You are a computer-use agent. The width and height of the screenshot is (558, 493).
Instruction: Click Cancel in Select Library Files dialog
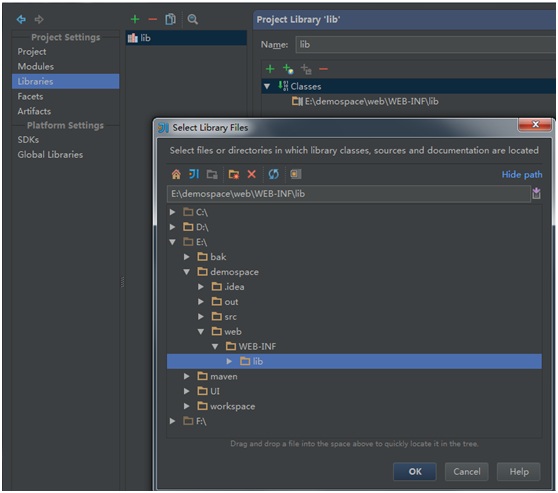coord(467,472)
